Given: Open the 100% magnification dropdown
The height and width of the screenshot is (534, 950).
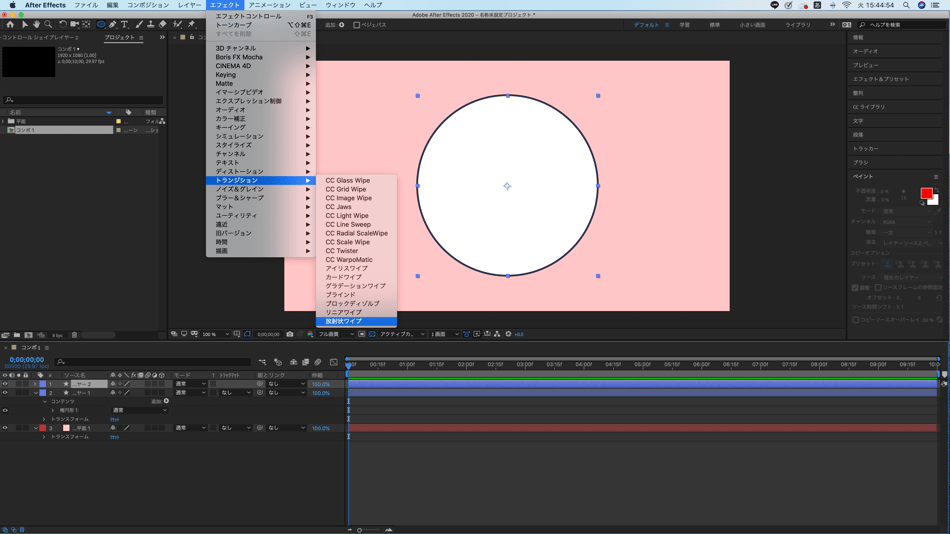Looking at the screenshot, I should [214, 334].
